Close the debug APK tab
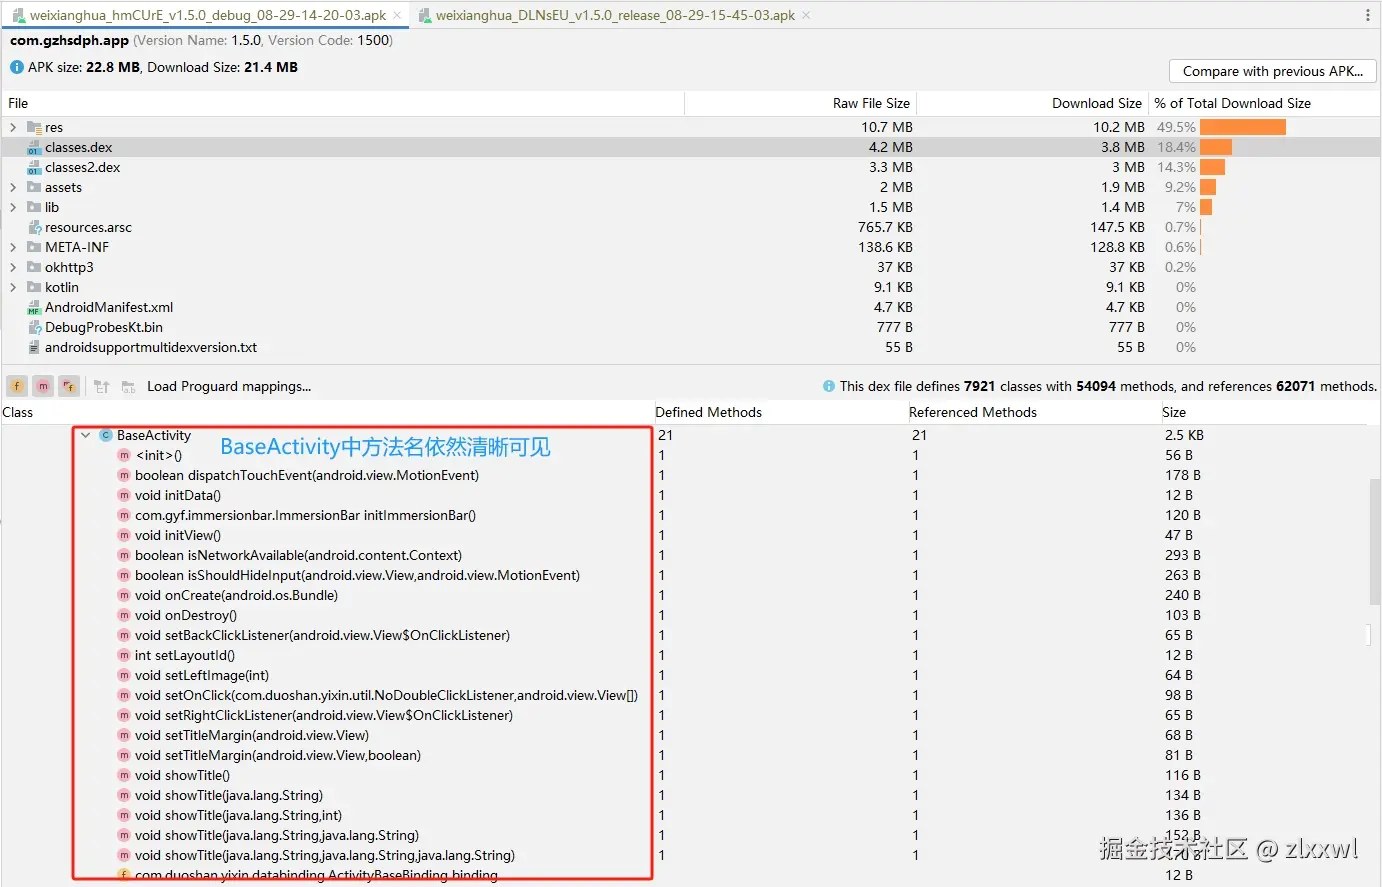Viewport: 1382px width, 887px height. 397,15
